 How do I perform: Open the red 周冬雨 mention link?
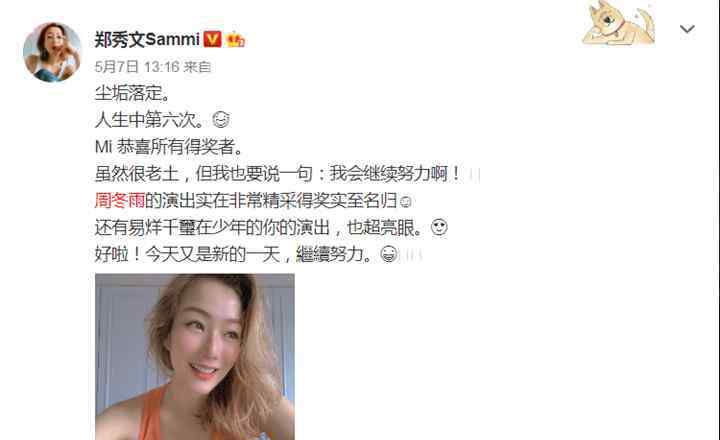pyautogui.click(x=120, y=200)
